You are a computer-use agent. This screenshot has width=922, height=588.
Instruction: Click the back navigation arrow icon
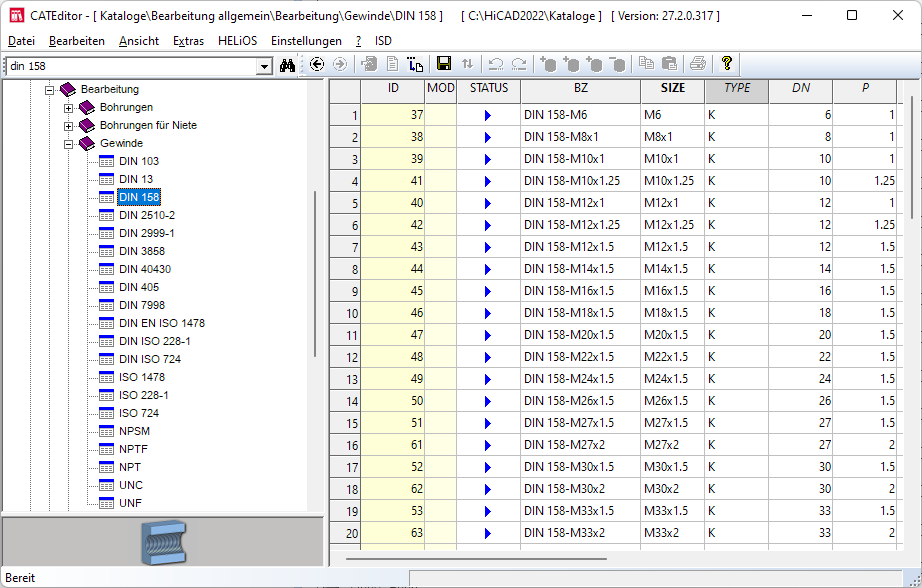click(x=317, y=64)
